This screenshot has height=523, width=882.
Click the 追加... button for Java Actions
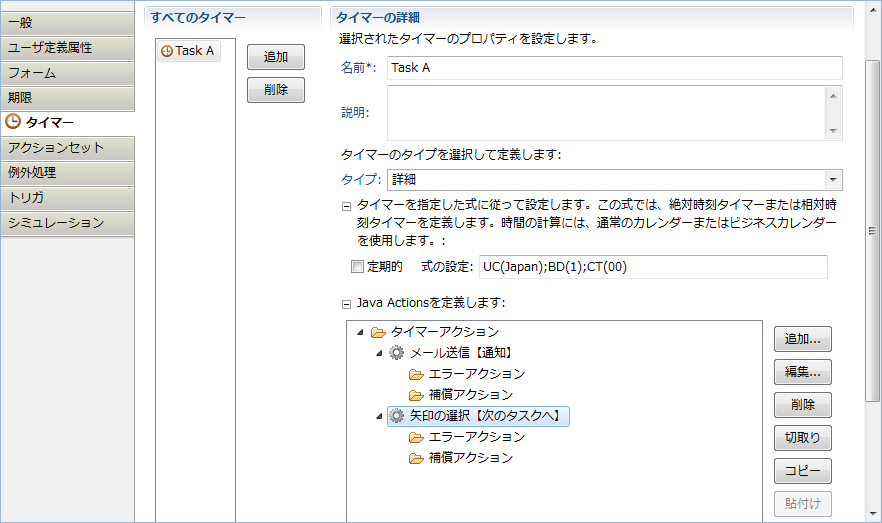[803, 339]
